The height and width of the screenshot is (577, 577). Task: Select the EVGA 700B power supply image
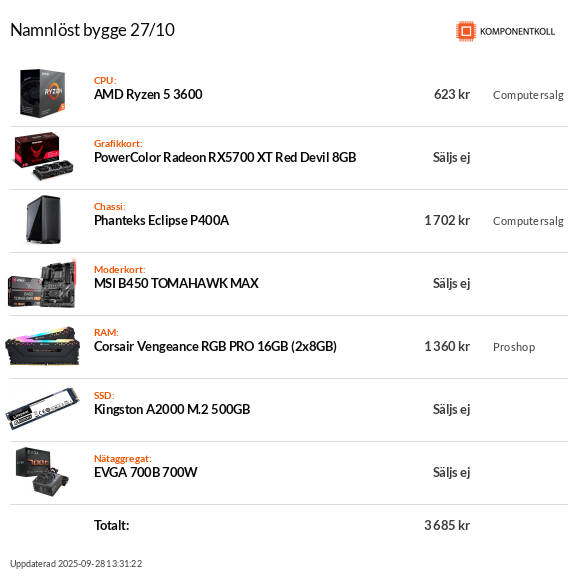[42, 472]
